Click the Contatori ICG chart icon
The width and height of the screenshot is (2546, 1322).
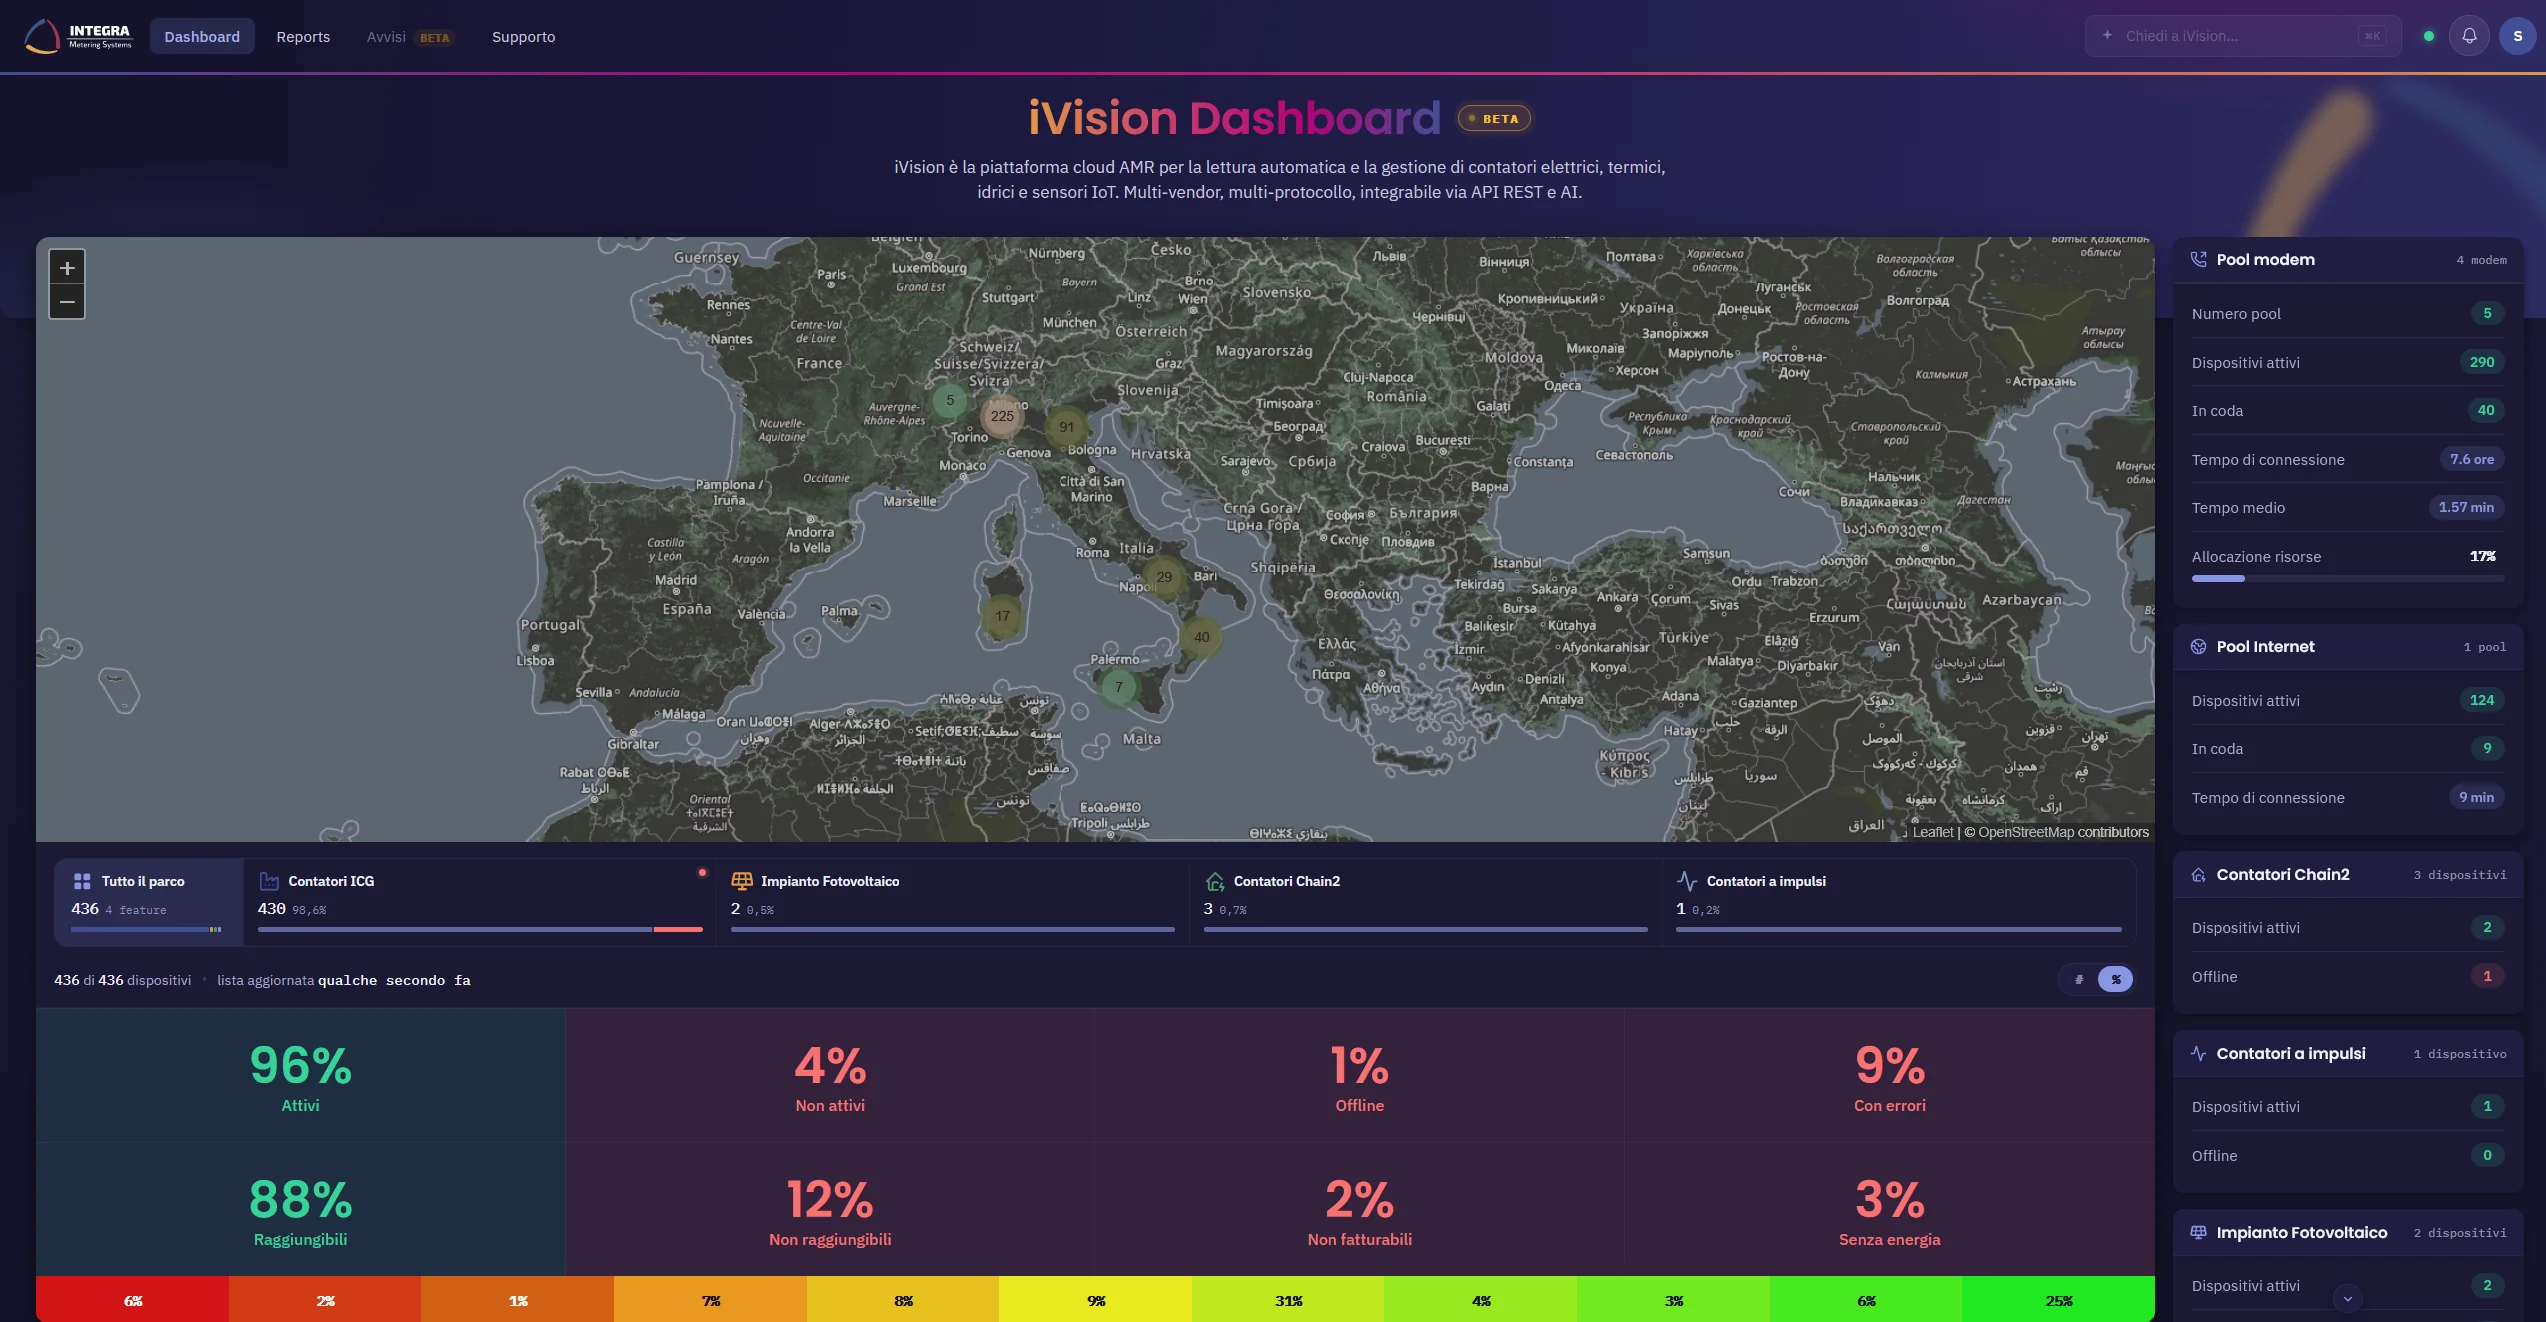[x=269, y=881]
